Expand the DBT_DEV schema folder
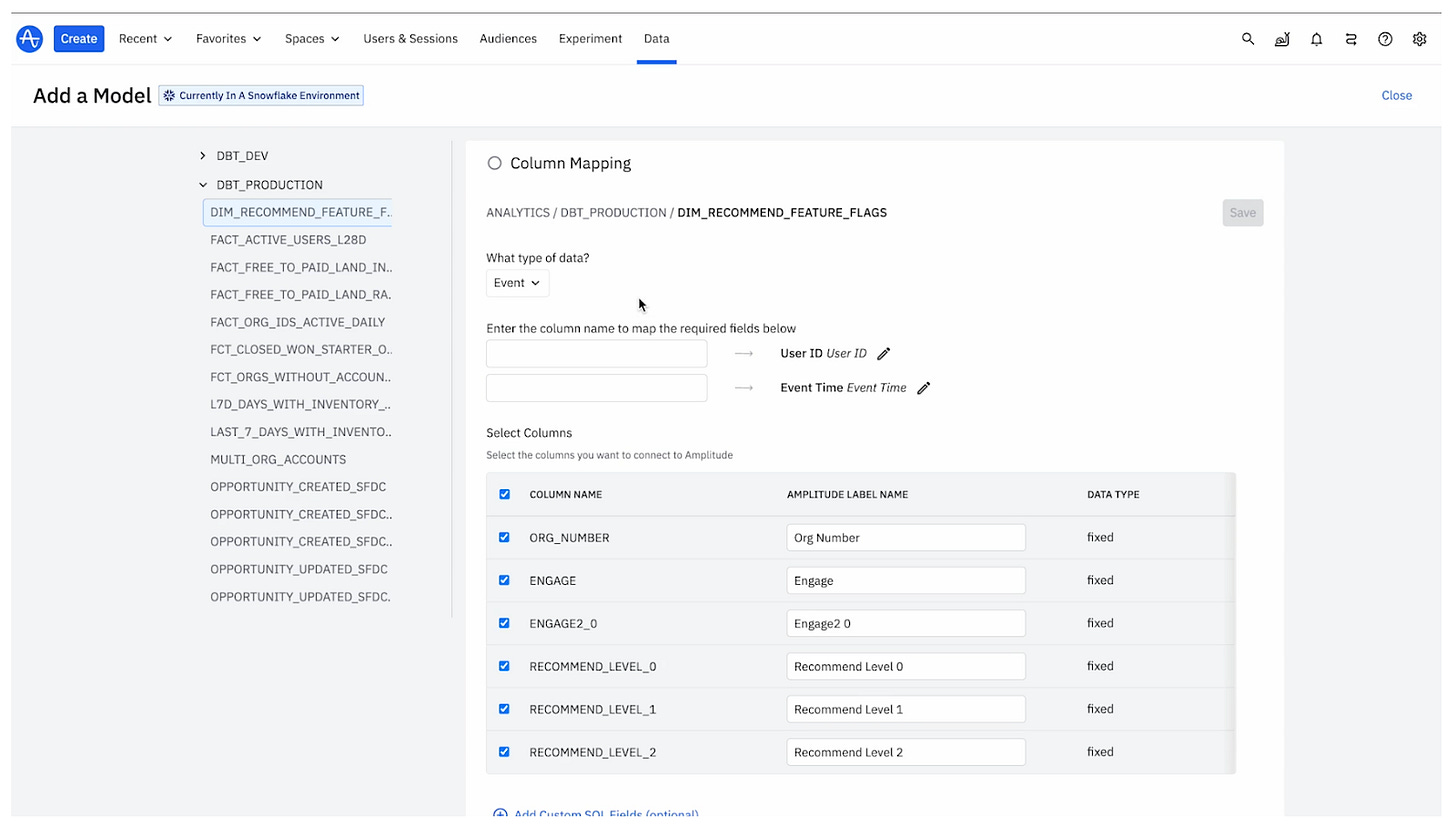This screenshot has height=825, width=1456. [x=203, y=156]
